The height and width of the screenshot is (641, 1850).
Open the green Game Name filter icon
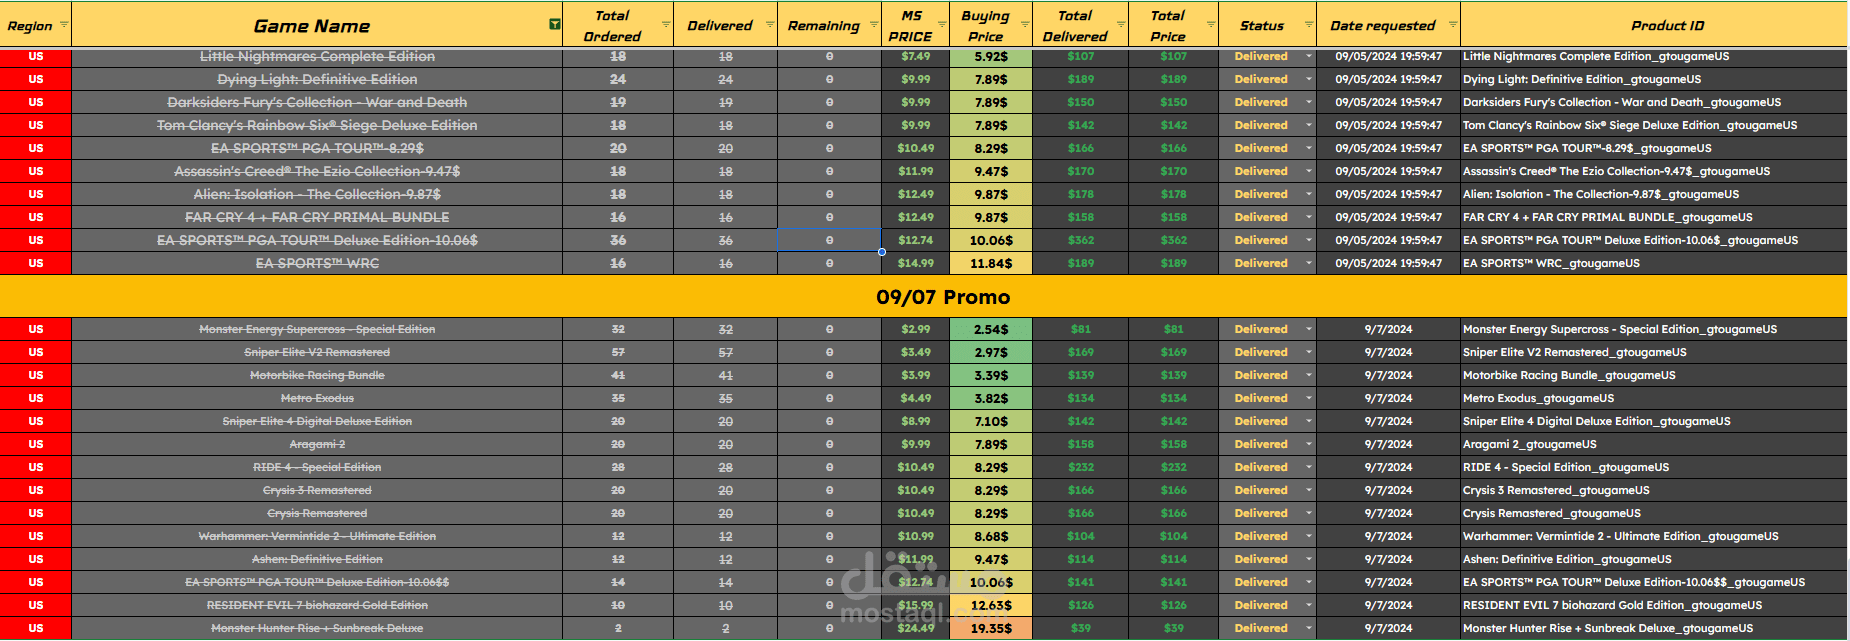pos(555,24)
